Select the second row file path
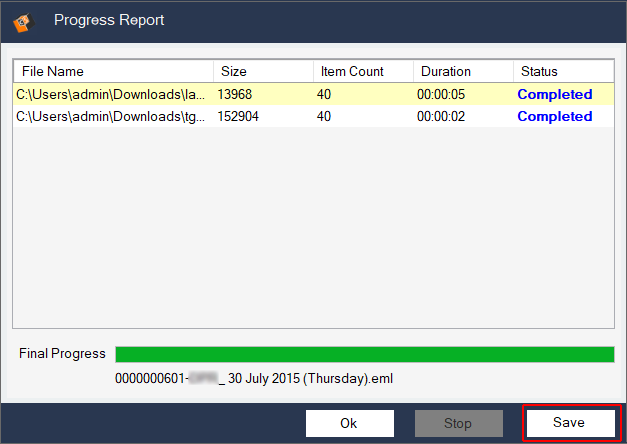This screenshot has width=627, height=444. [111, 116]
